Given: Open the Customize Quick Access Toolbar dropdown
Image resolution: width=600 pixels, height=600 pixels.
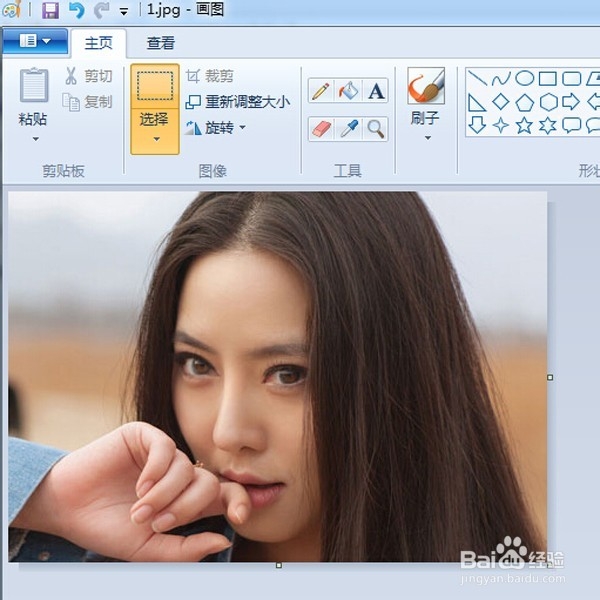Looking at the screenshot, I should click(124, 12).
